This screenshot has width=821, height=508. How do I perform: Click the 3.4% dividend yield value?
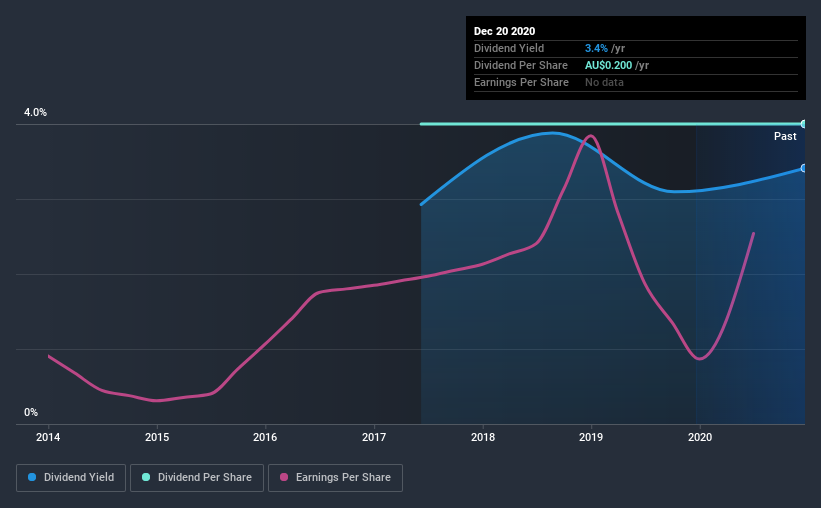click(596, 48)
